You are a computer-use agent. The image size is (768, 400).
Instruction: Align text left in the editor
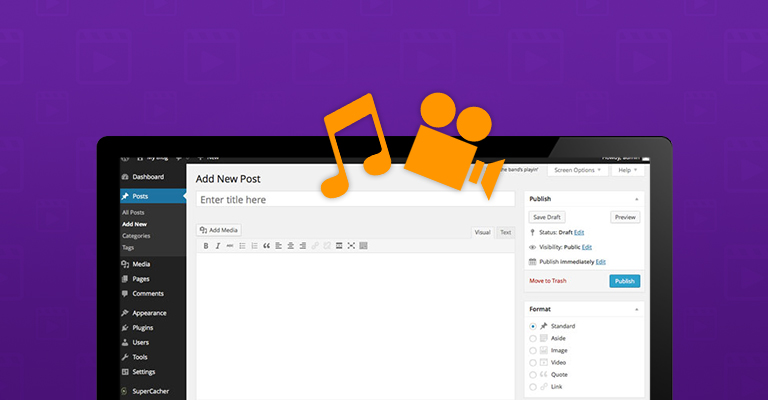pos(278,246)
